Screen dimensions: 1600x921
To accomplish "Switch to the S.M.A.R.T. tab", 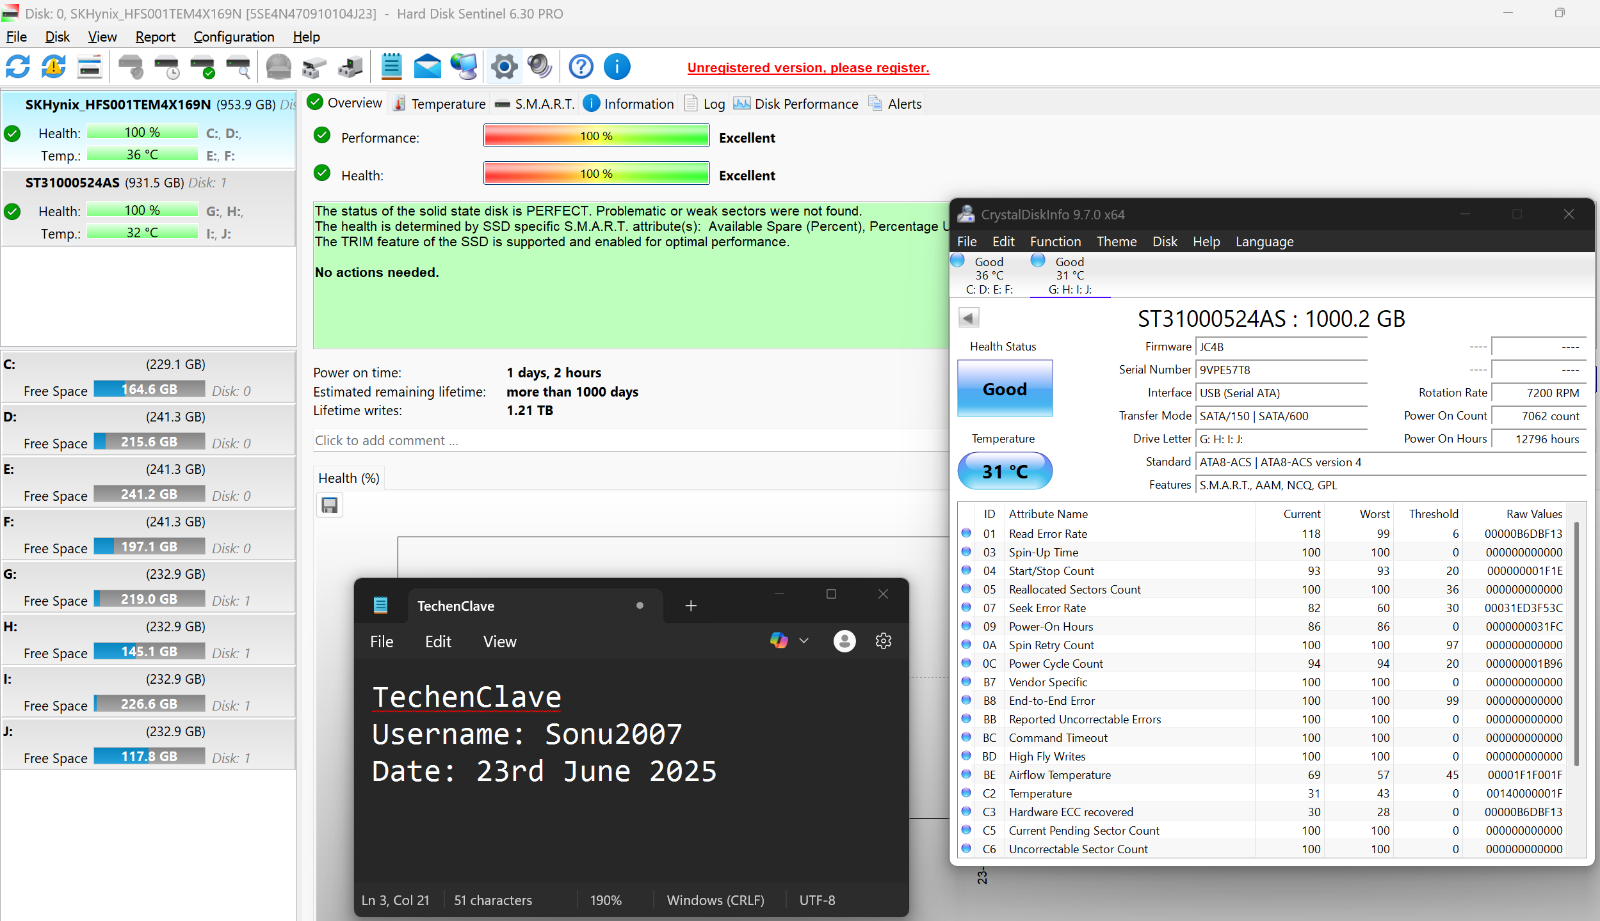I will pyautogui.click(x=535, y=104).
